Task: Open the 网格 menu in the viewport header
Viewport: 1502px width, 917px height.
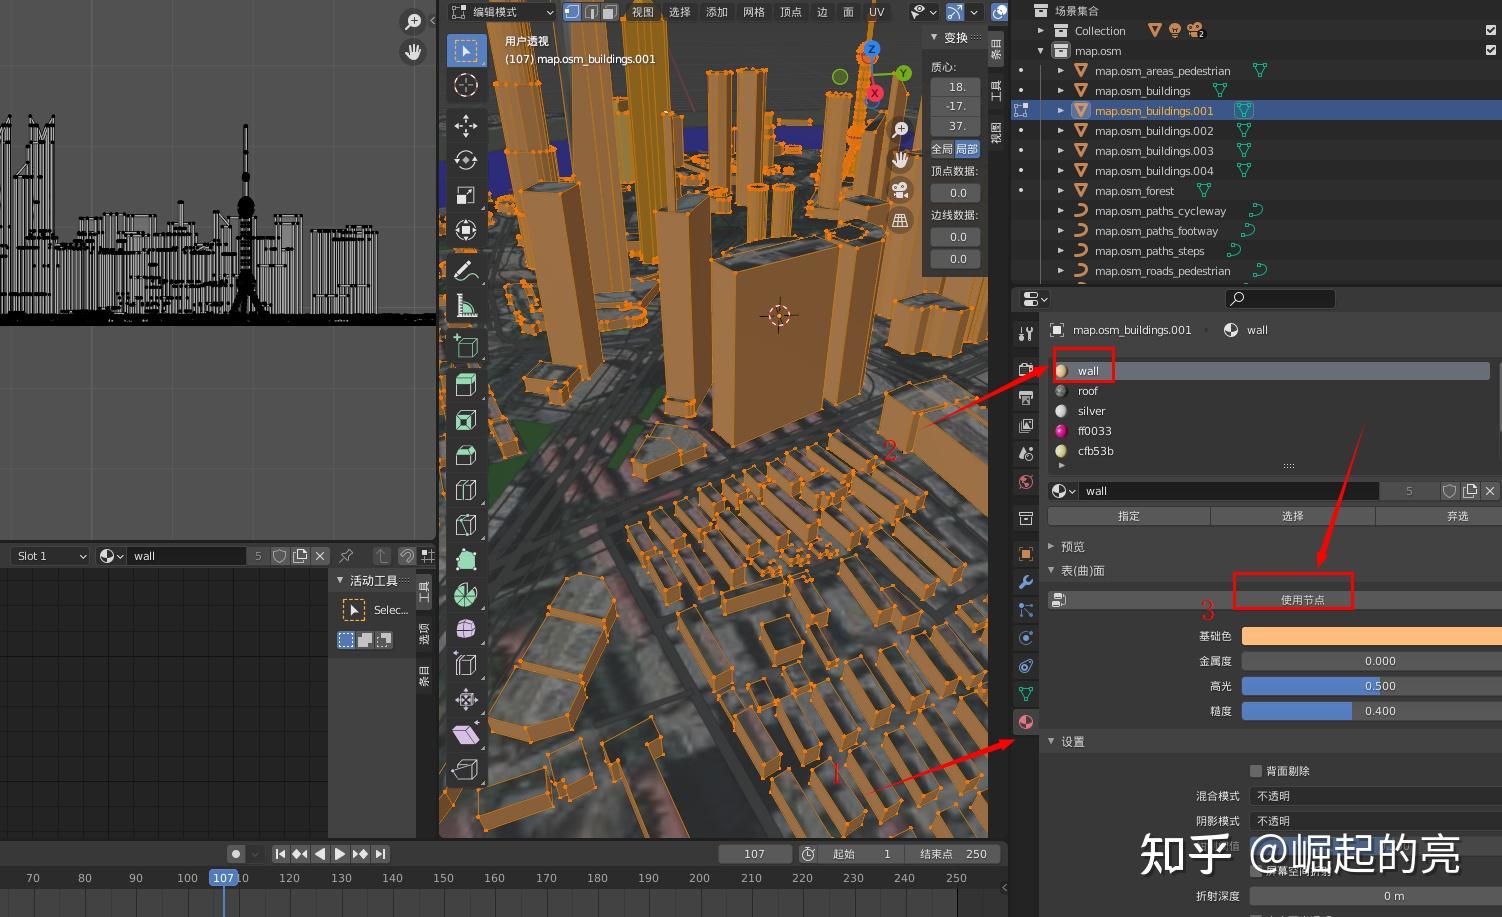Action: tap(753, 11)
